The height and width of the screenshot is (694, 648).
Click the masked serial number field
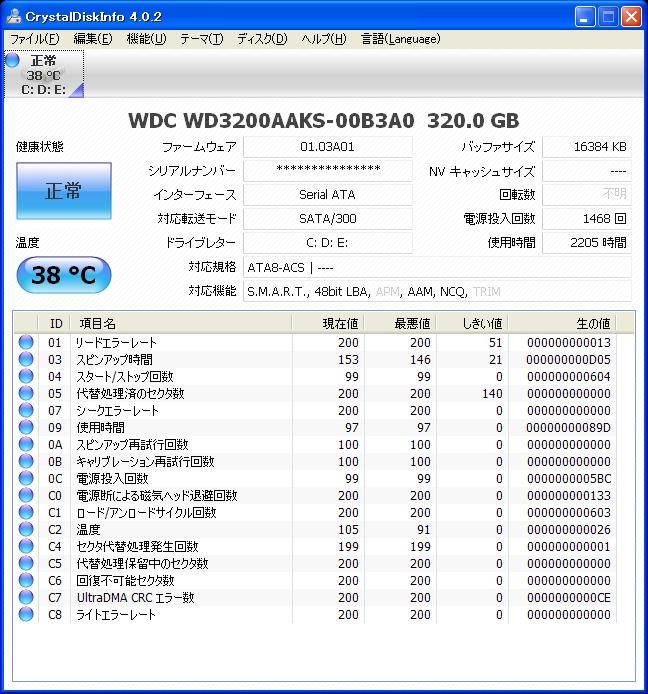pyautogui.click(x=328, y=171)
